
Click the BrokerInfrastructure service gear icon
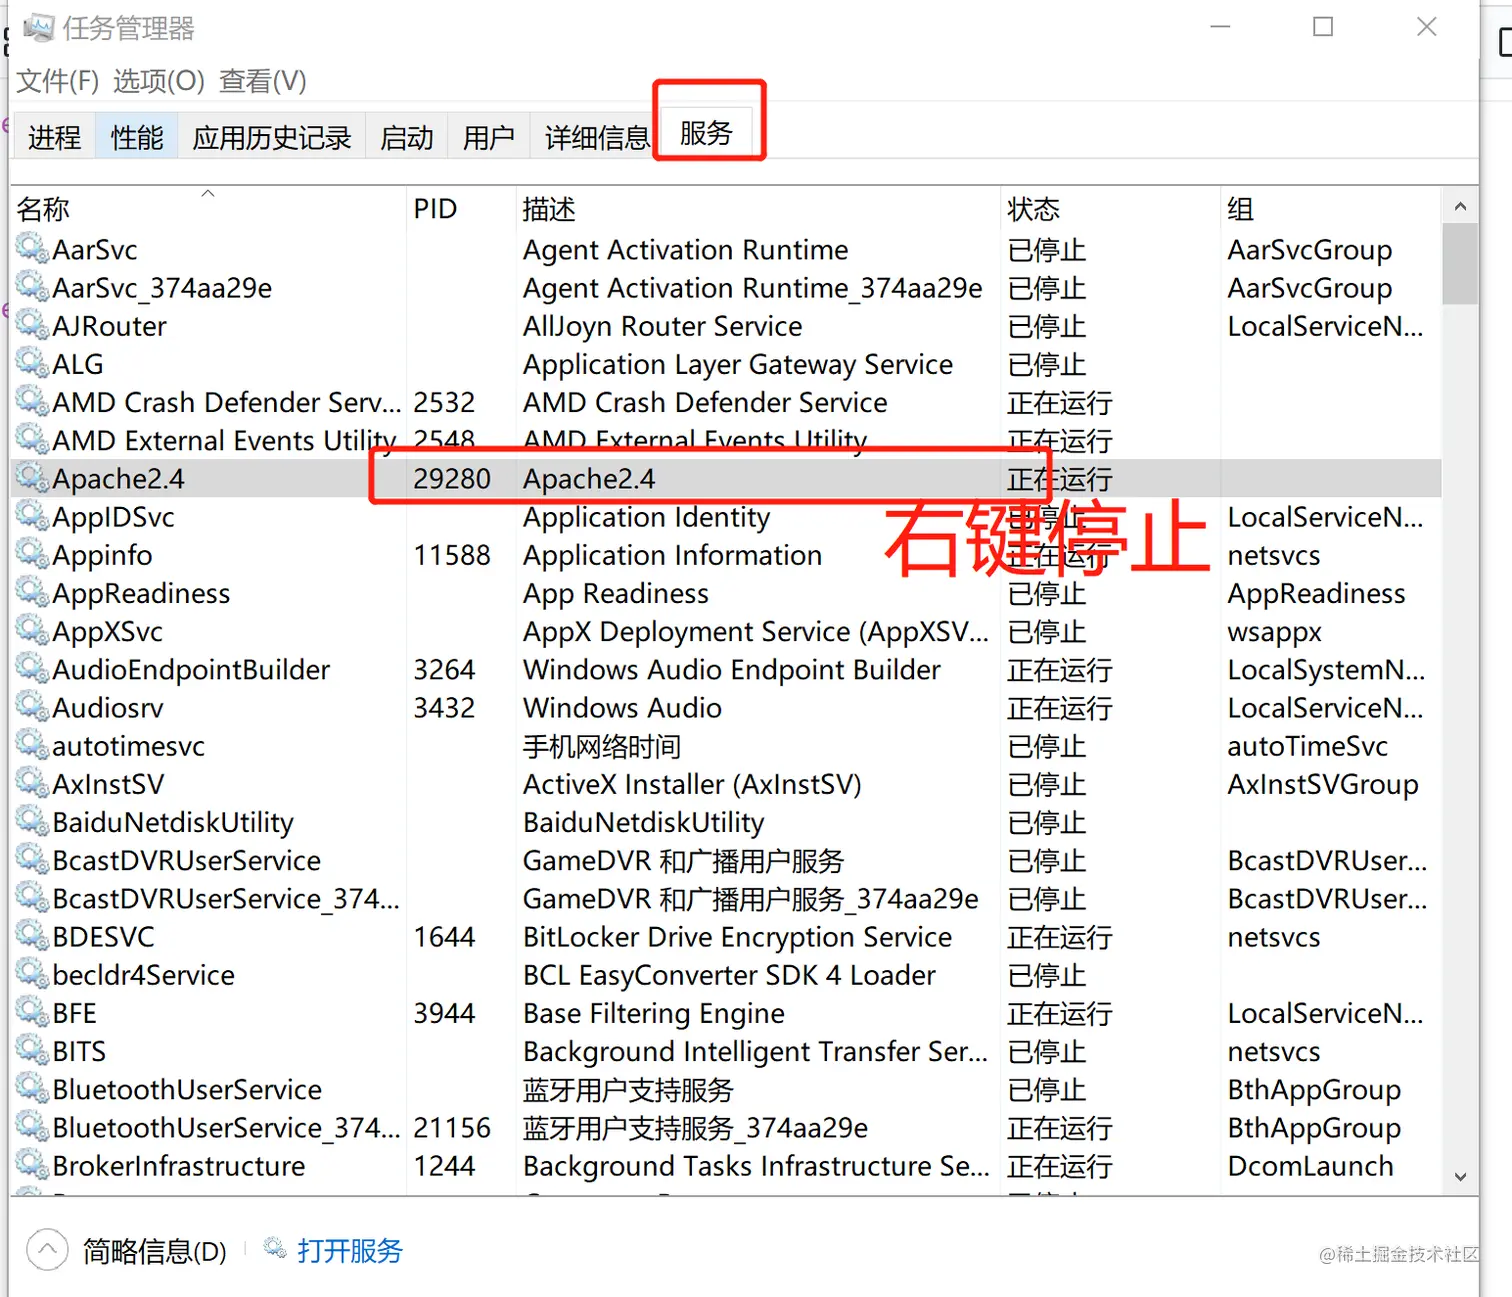click(32, 1165)
